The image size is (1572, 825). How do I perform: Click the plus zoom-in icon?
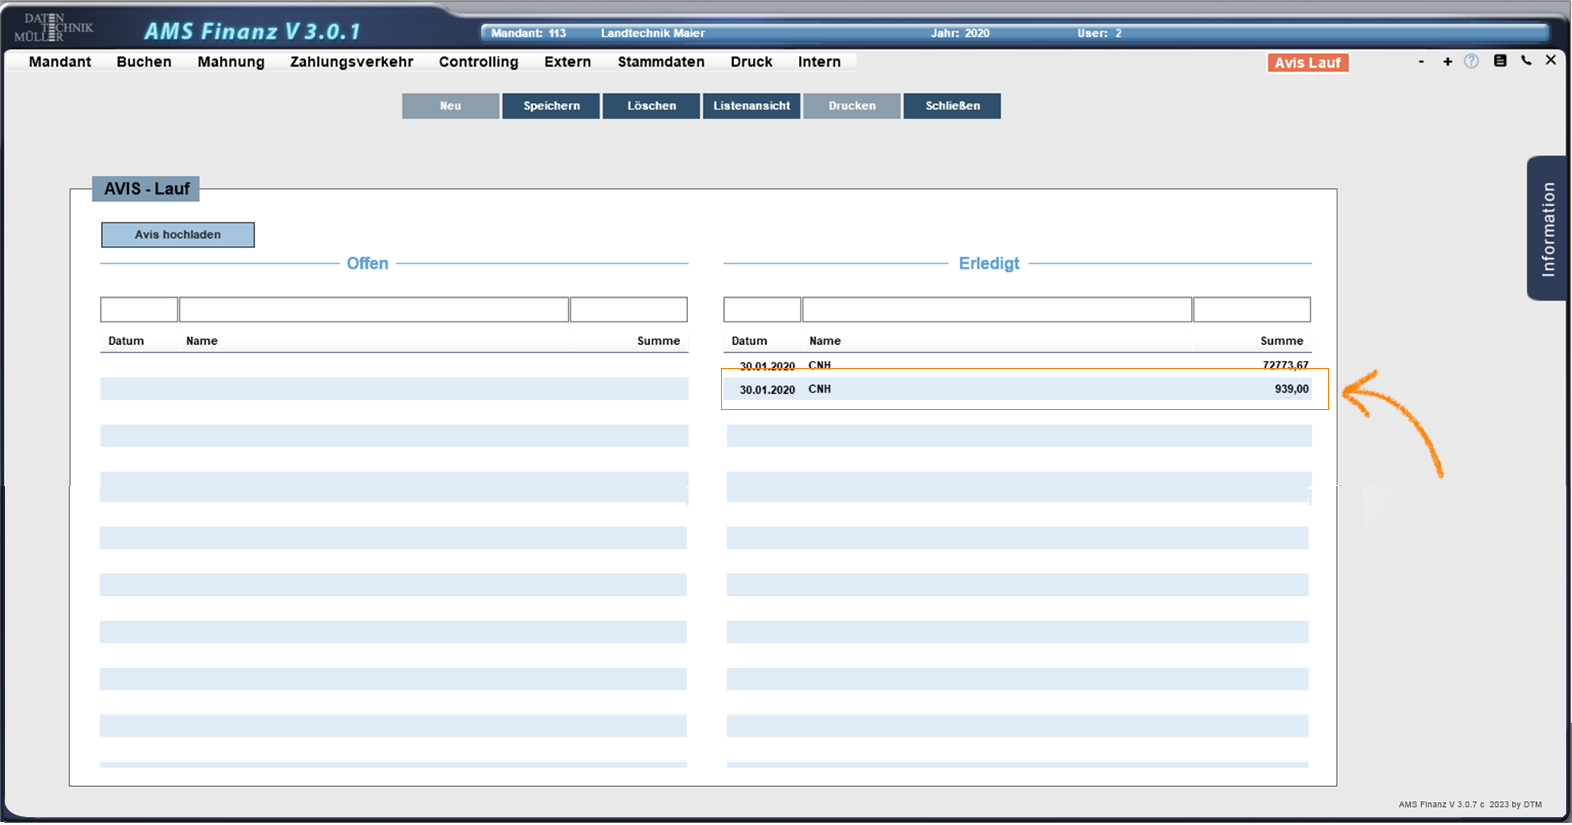1447,62
